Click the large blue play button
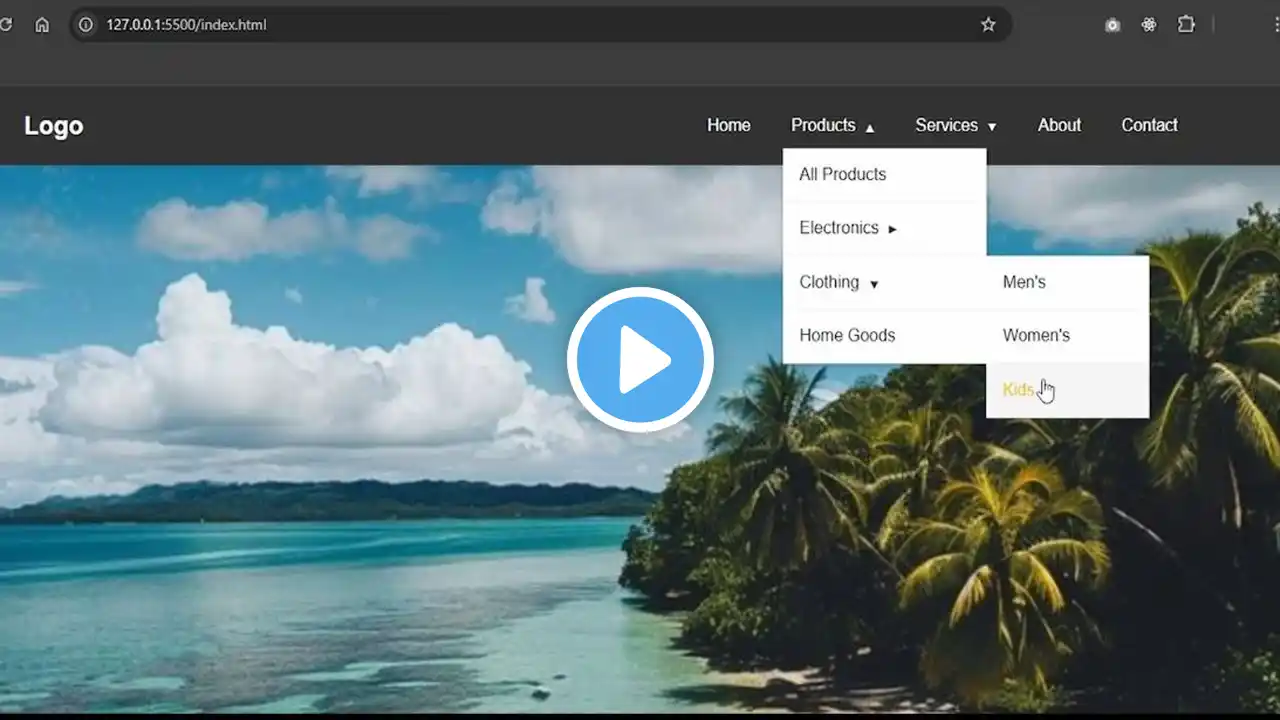This screenshot has height=720, width=1280. pos(640,360)
